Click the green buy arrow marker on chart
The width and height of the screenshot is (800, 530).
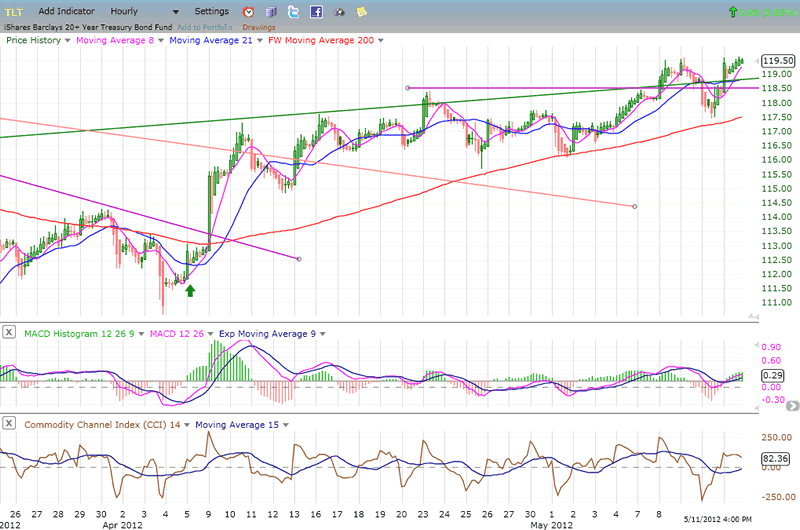click(190, 290)
